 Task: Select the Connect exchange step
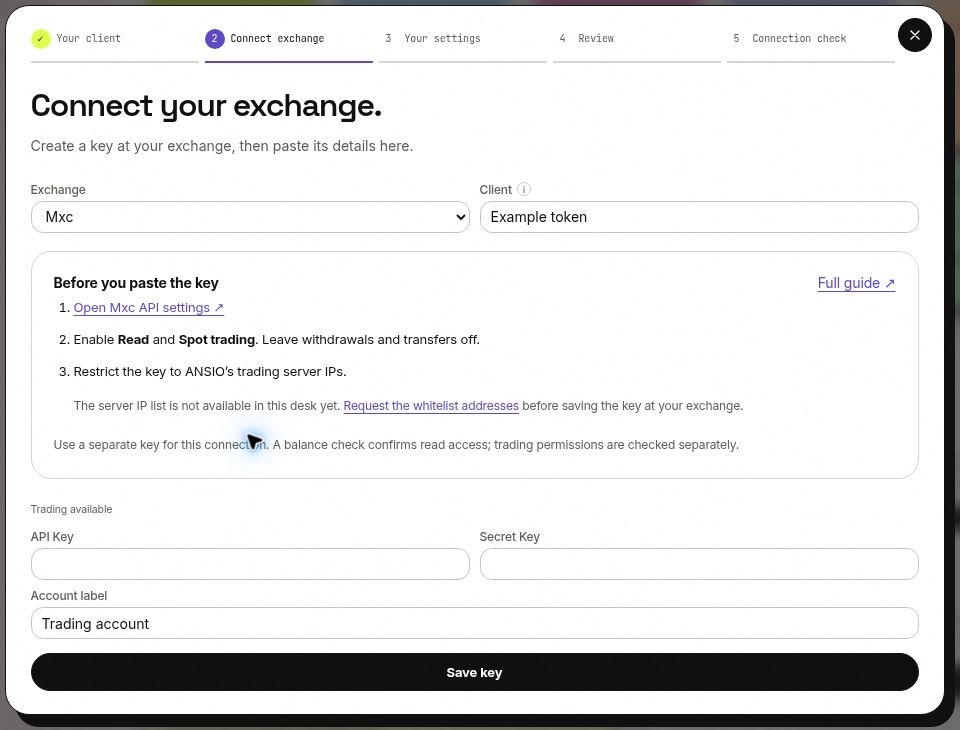click(x=288, y=43)
